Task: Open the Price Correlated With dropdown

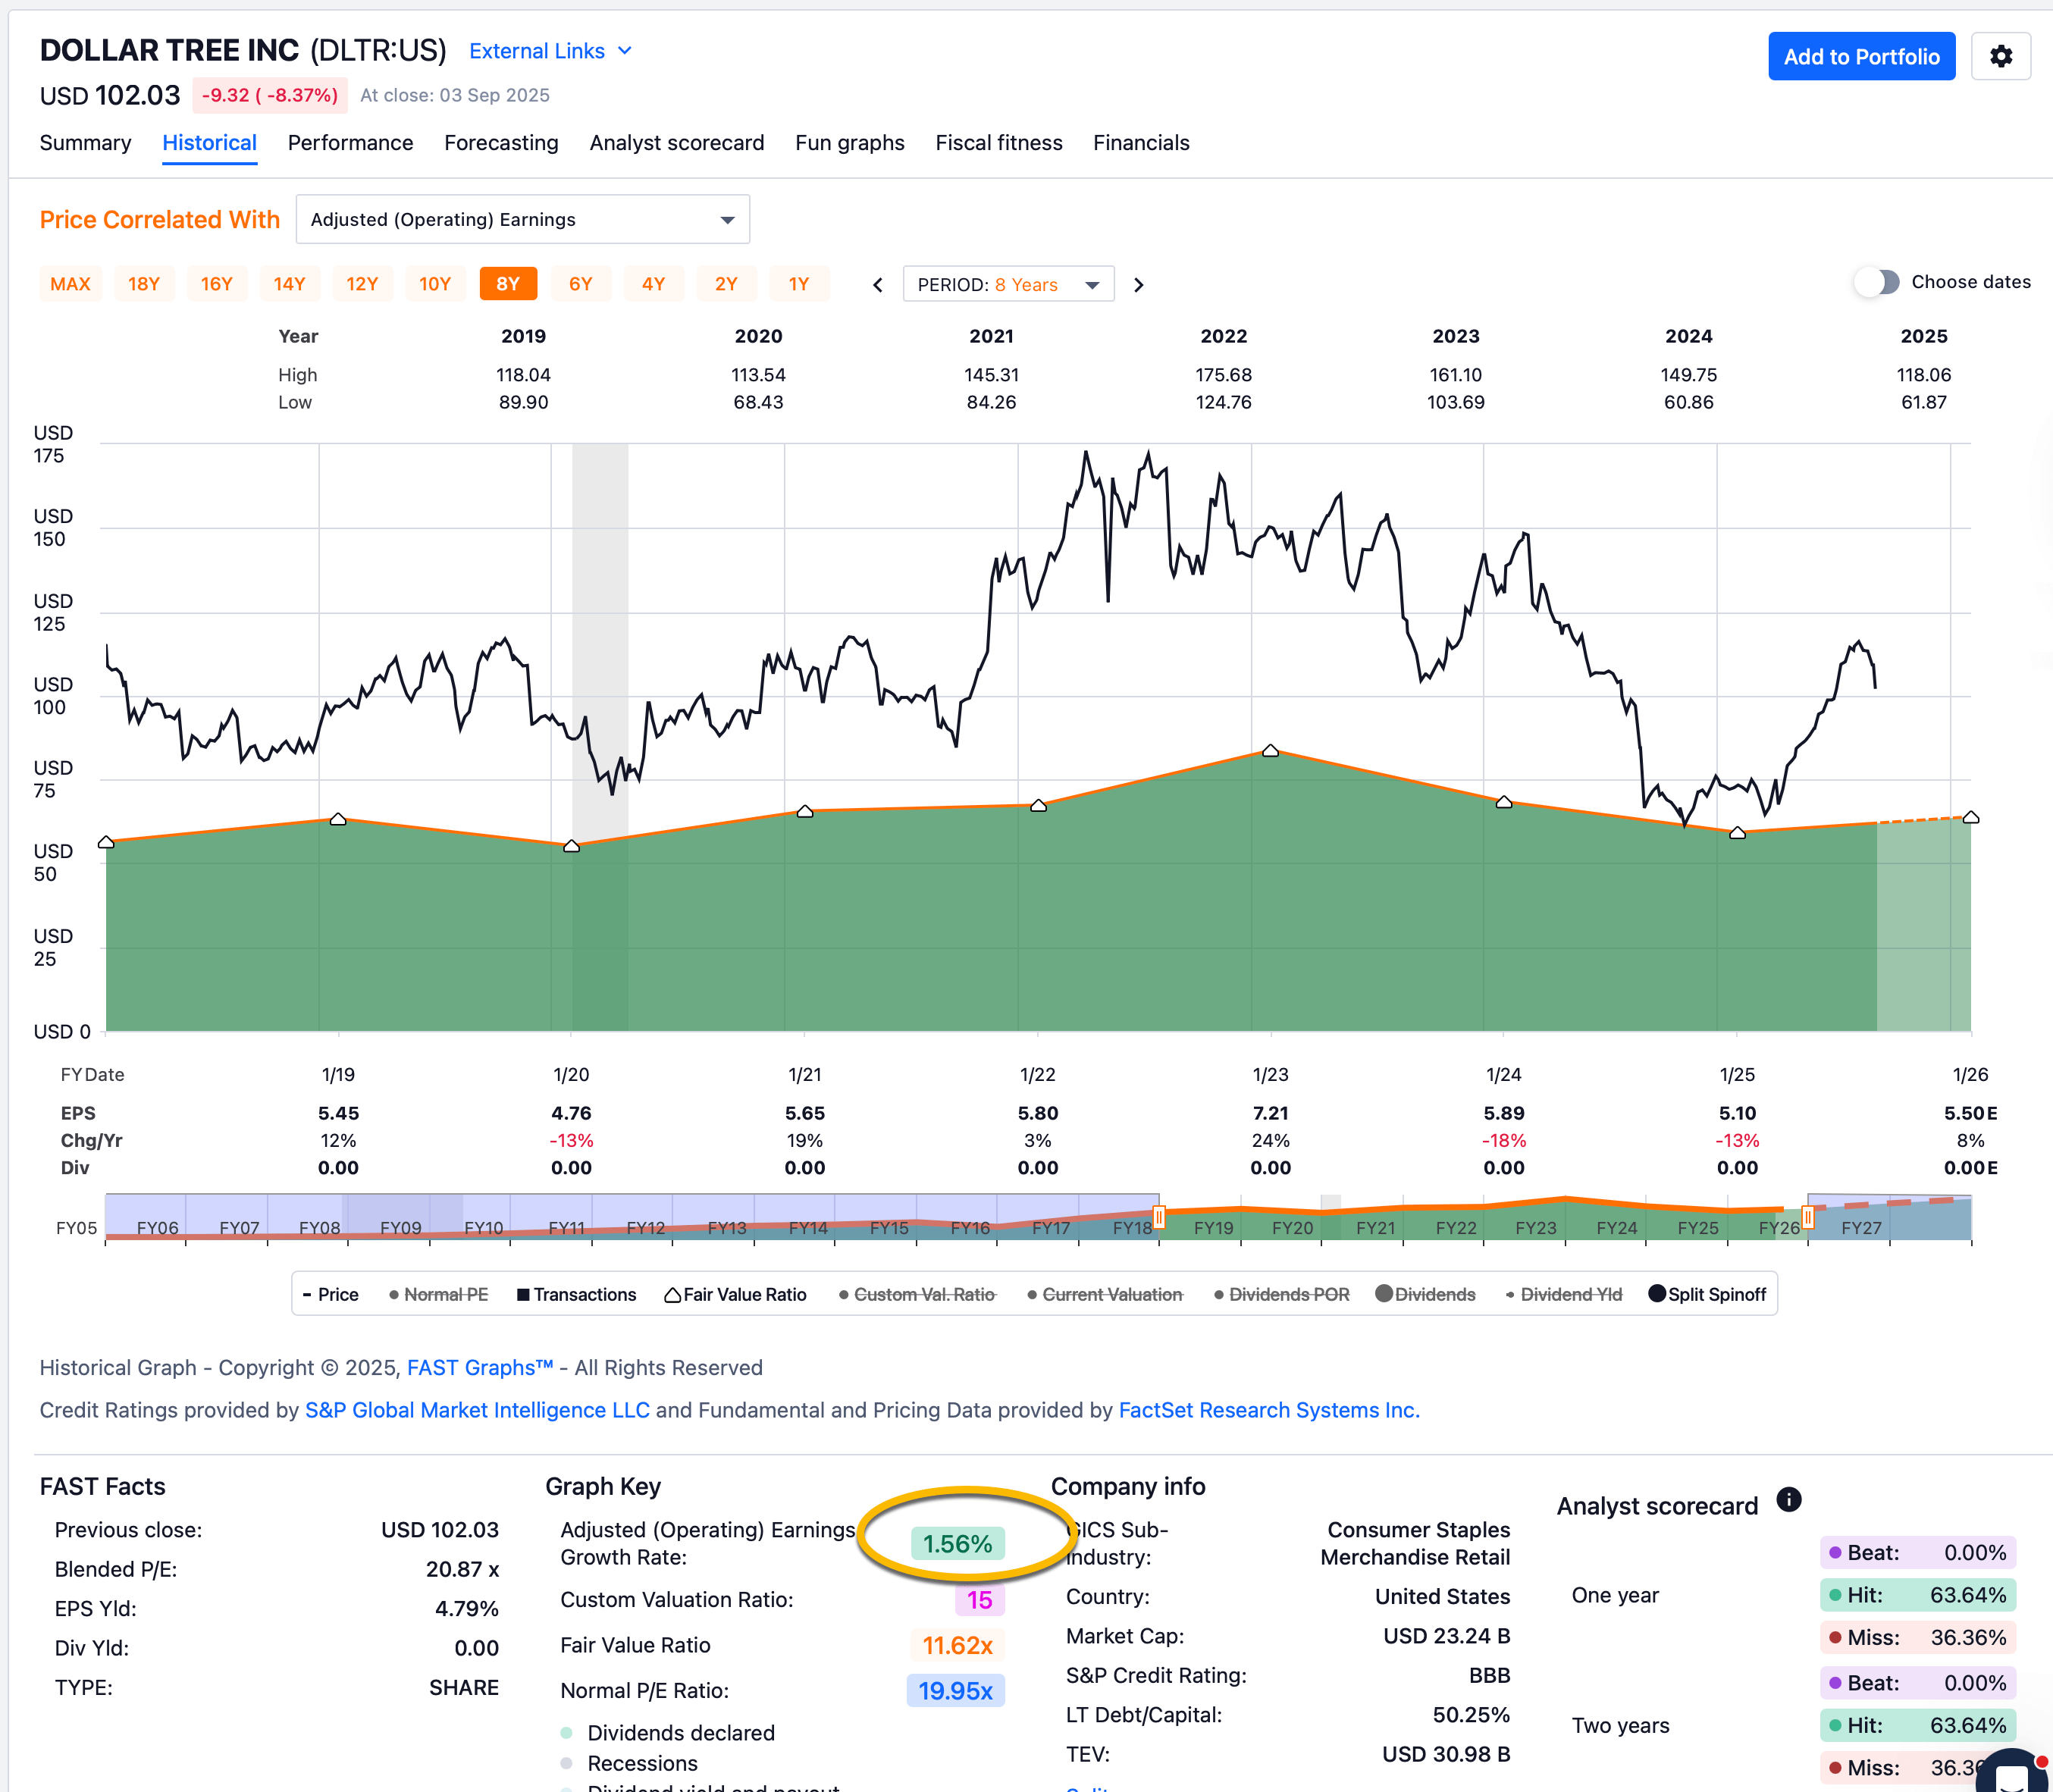Action: tap(522, 219)
